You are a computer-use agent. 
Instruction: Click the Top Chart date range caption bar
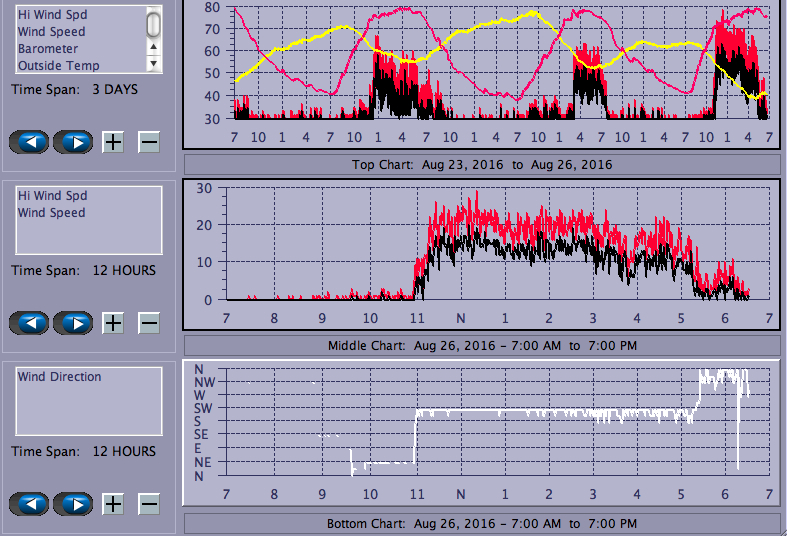click(x=481, y=164)
